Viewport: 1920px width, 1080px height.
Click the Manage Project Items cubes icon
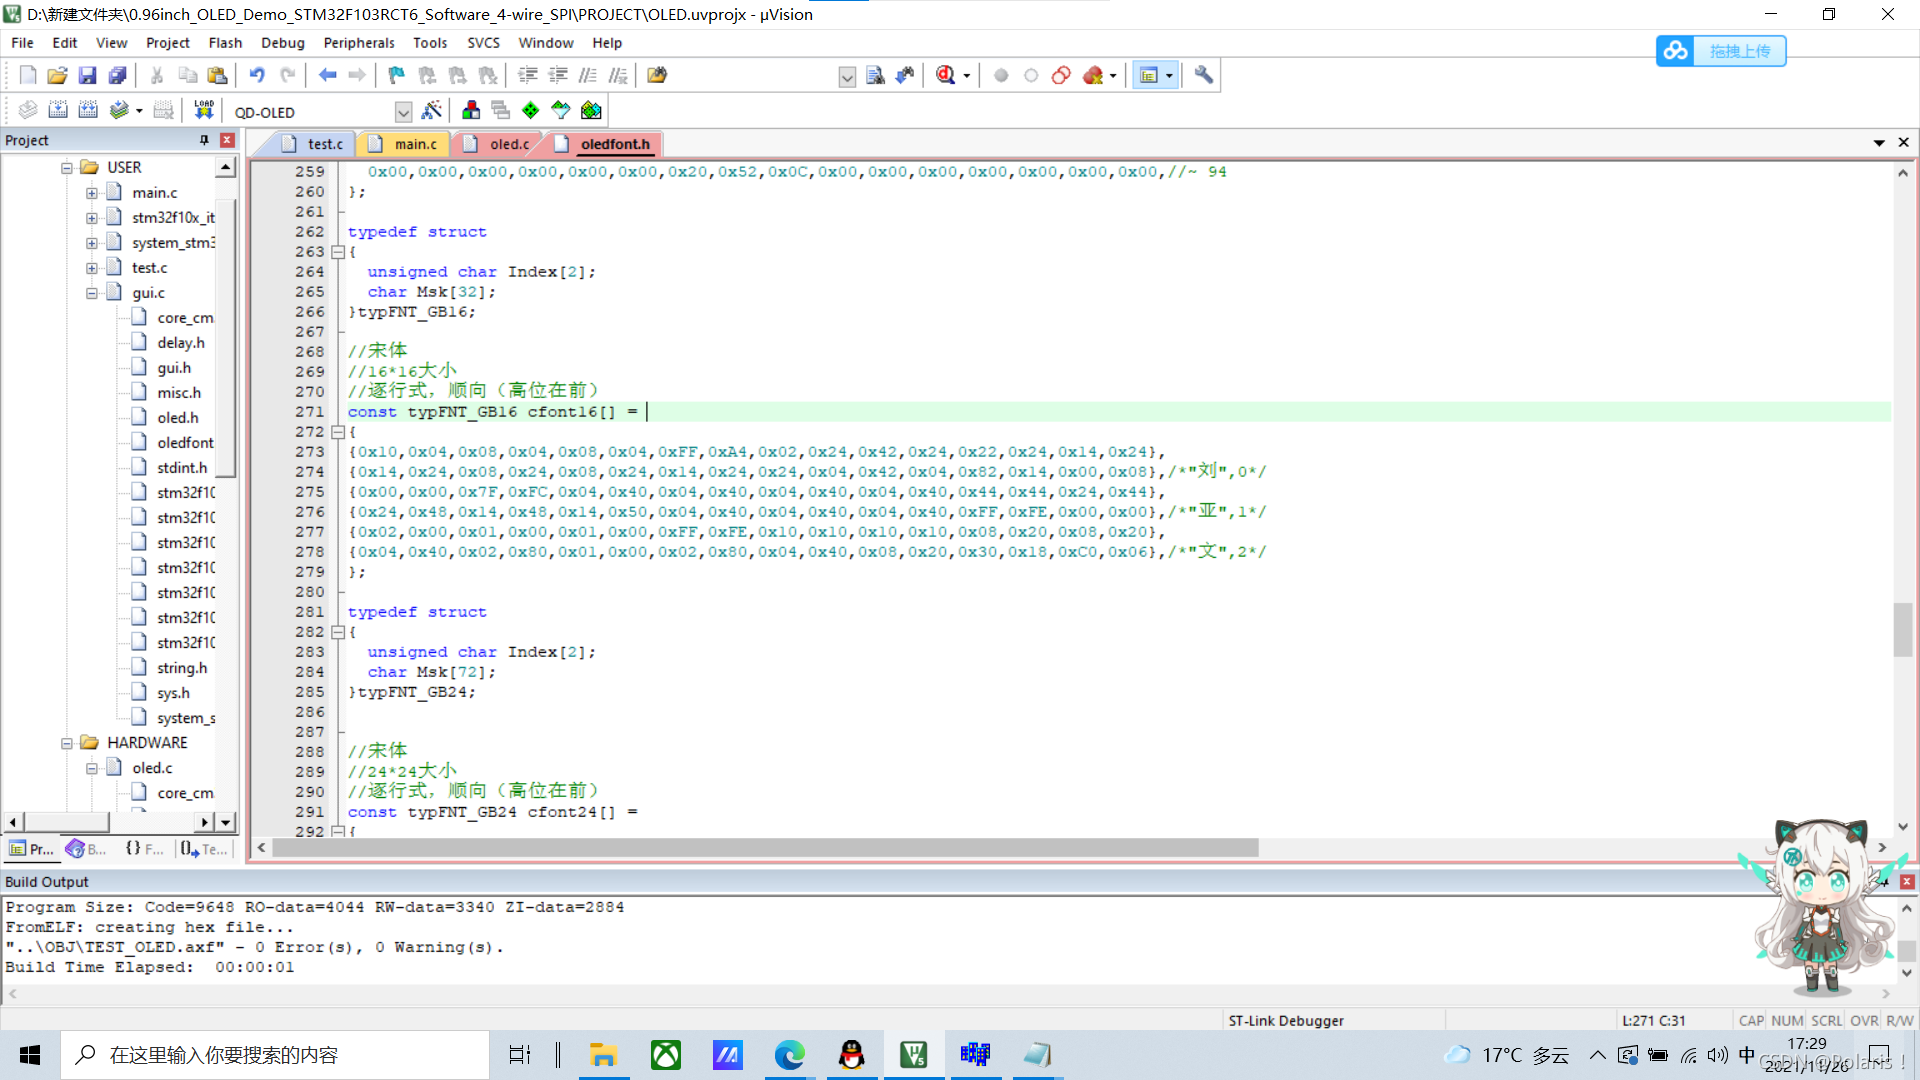pos(471,110)
